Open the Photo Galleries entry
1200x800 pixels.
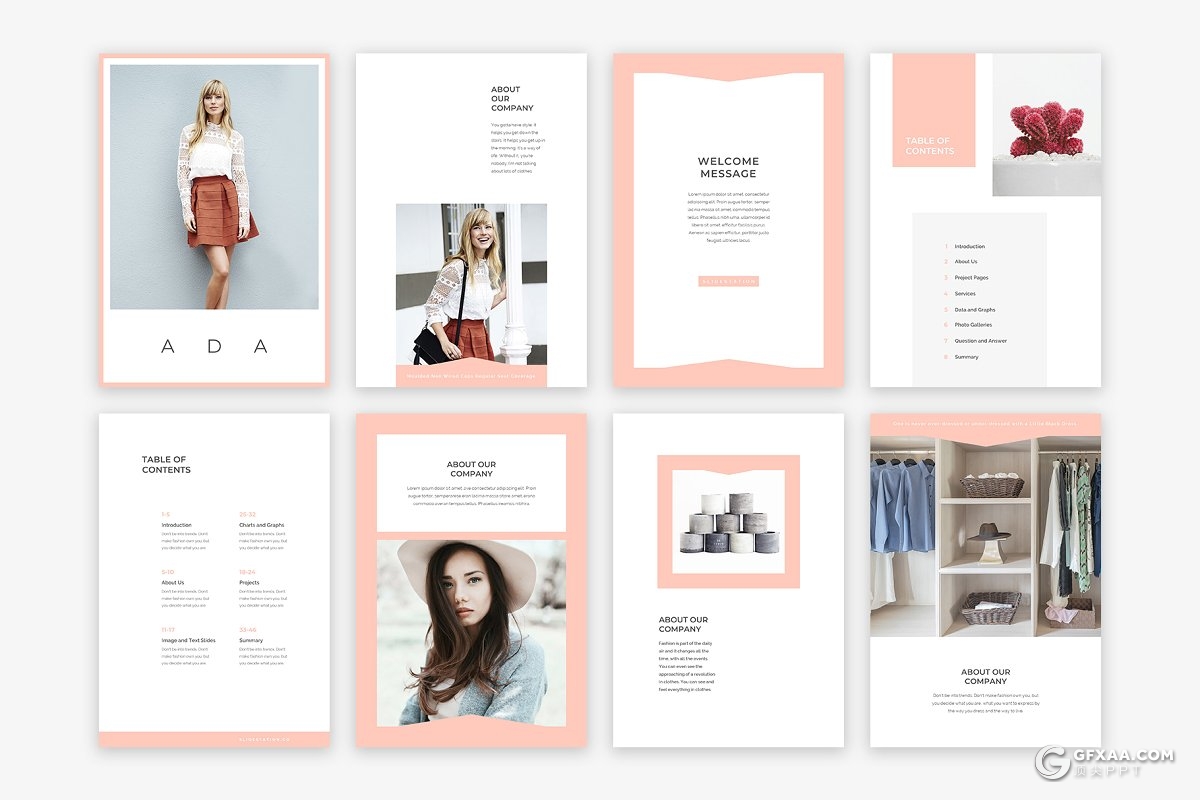point(973,325)
